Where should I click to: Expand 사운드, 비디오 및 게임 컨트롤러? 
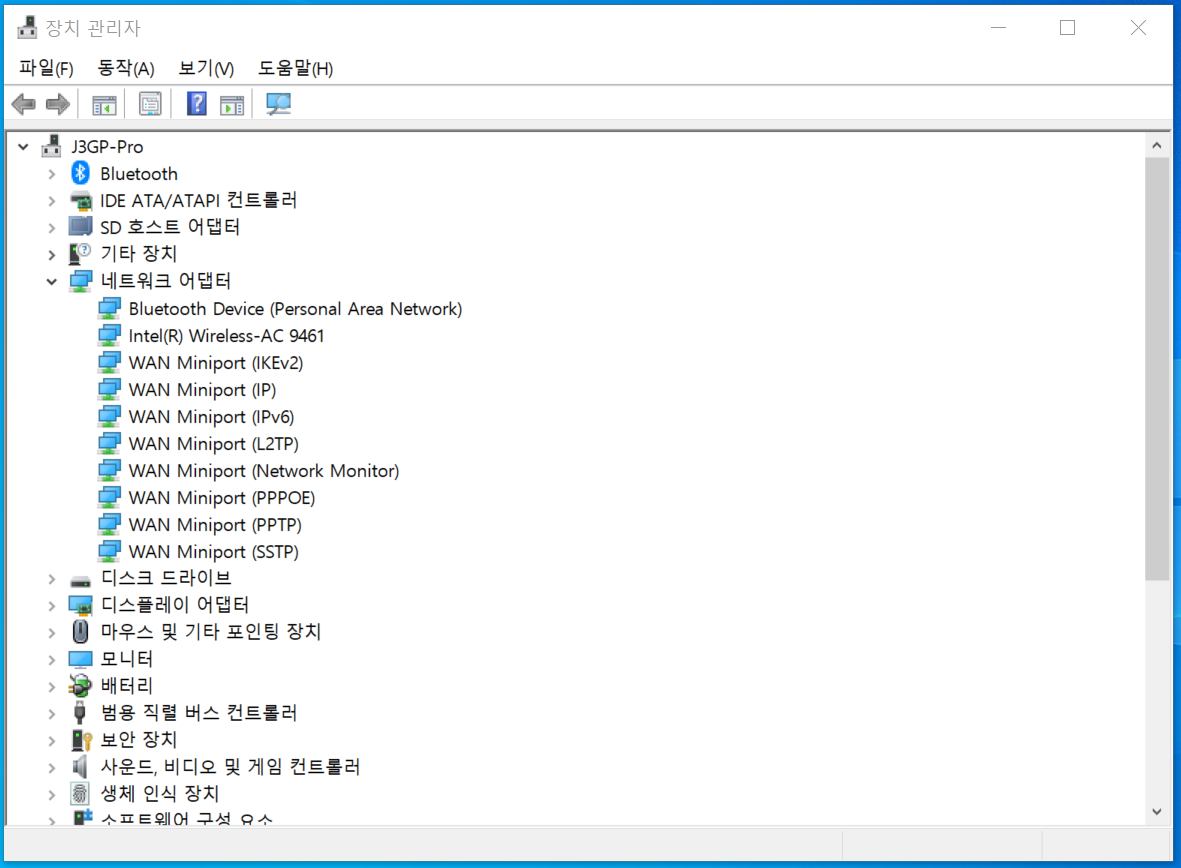[x=51, y=768]
